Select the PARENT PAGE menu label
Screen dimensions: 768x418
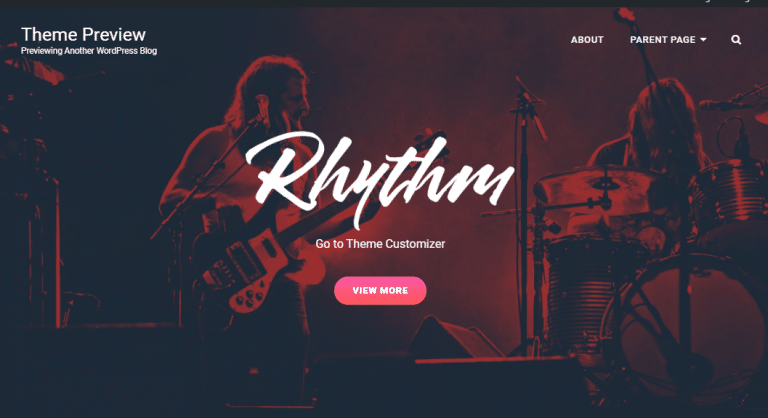point(662,40)
